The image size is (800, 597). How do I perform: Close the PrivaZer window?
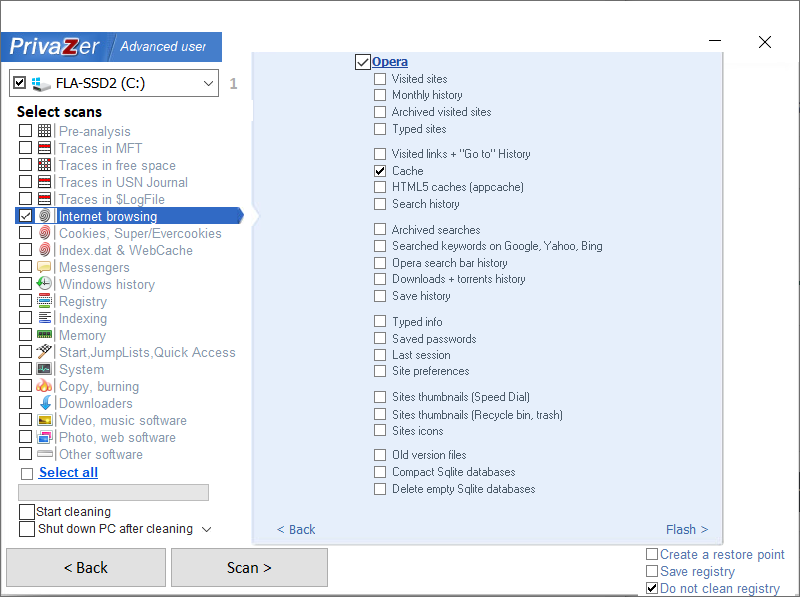click(765, 42)
